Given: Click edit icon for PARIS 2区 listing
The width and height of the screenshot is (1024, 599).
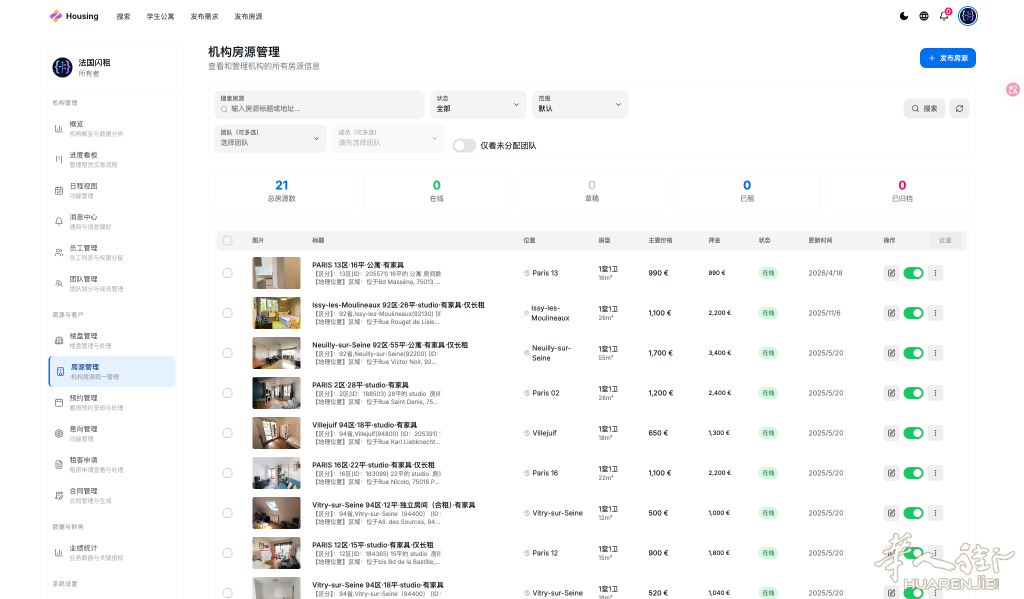Looking at the screenshot, I should [891, 393].
